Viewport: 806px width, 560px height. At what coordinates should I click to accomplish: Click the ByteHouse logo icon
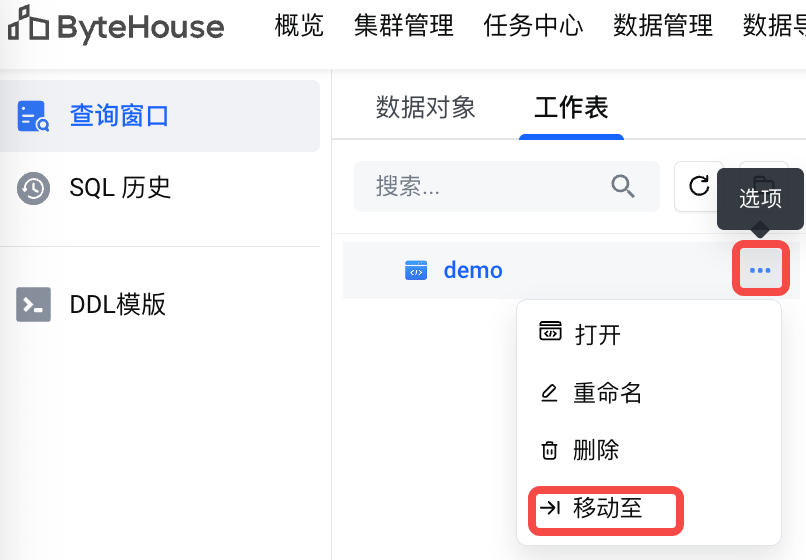28,23
